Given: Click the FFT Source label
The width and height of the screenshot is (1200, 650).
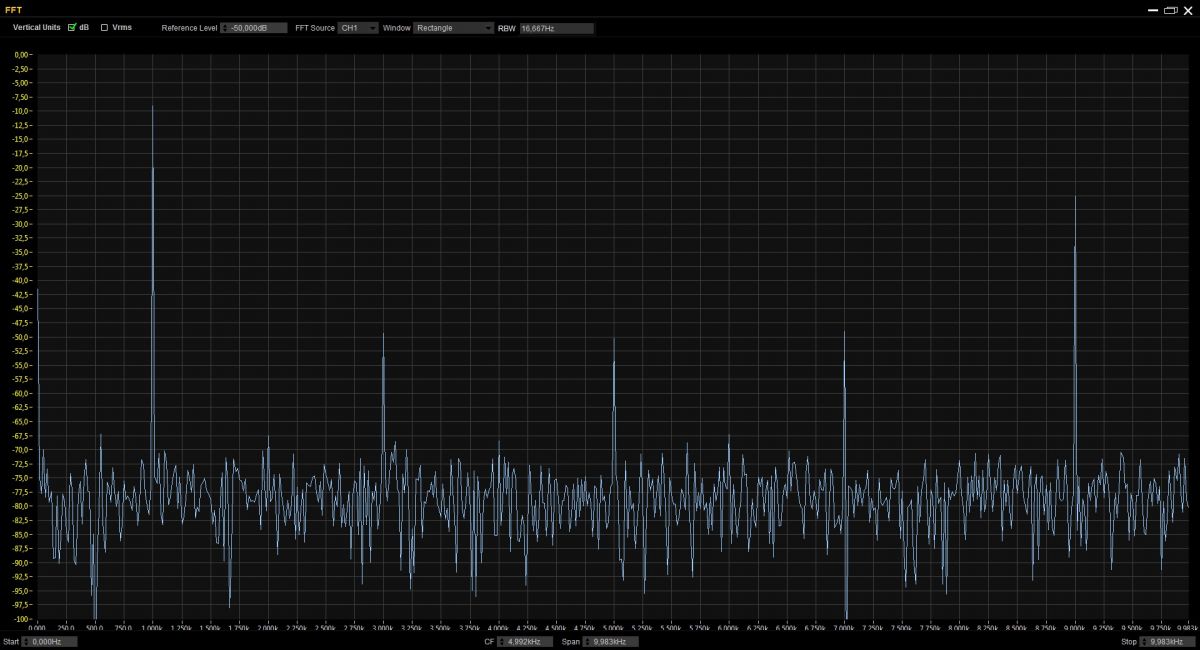Looking at the screenshot, I should pyautogui.click(x=315, y=28).
